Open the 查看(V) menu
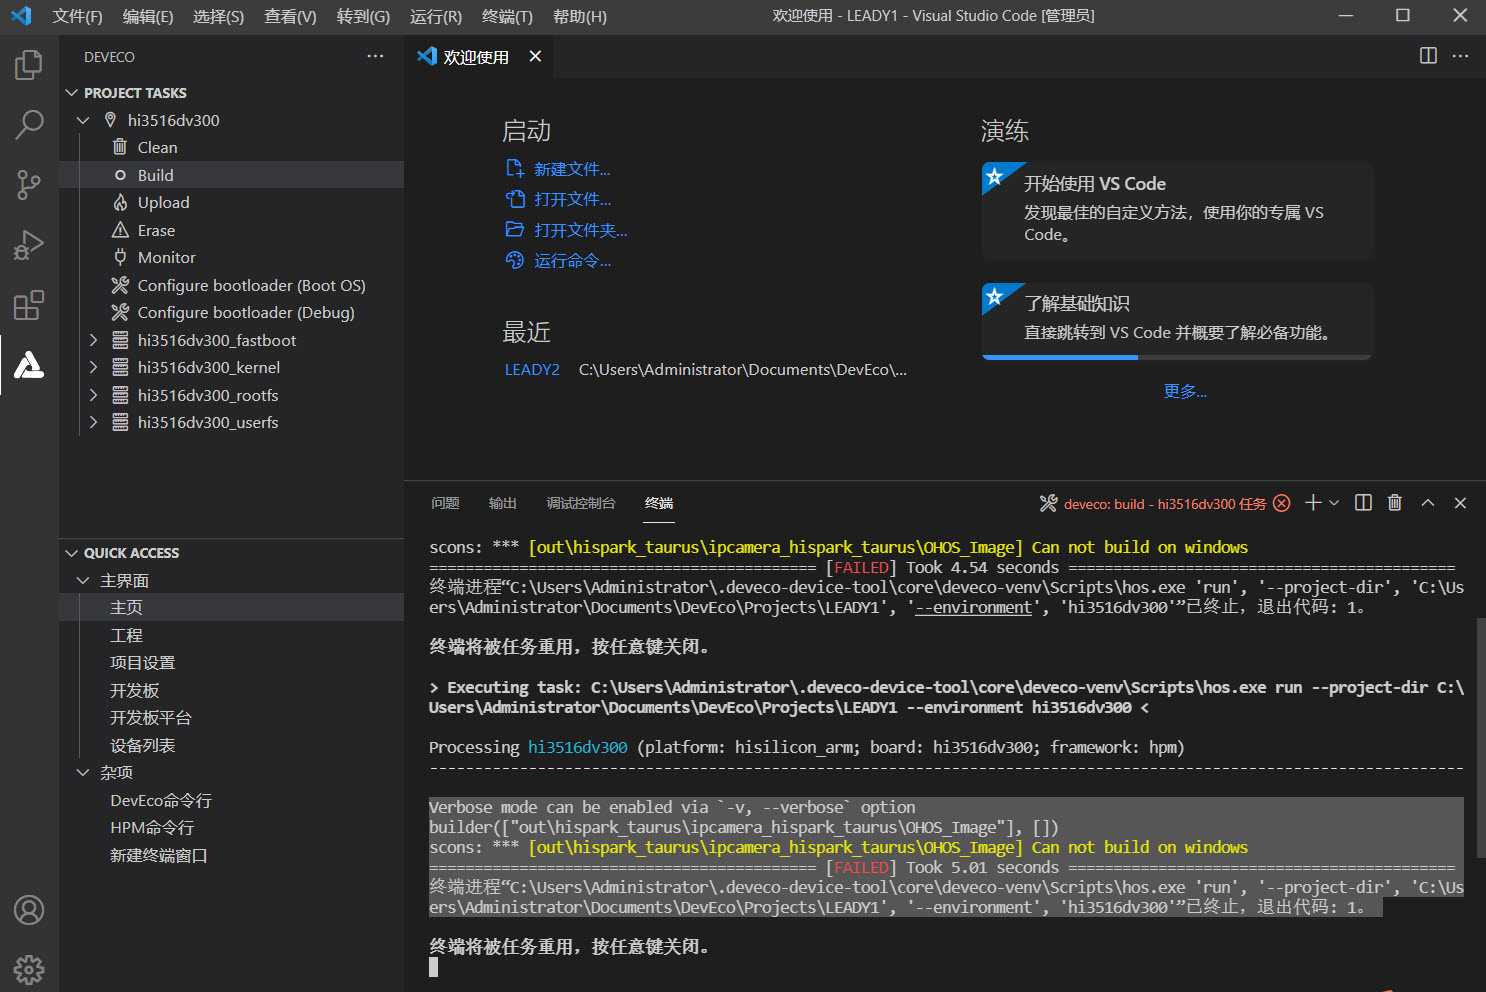Screen dimensions: 1486x992 click(x=290, y=16)
